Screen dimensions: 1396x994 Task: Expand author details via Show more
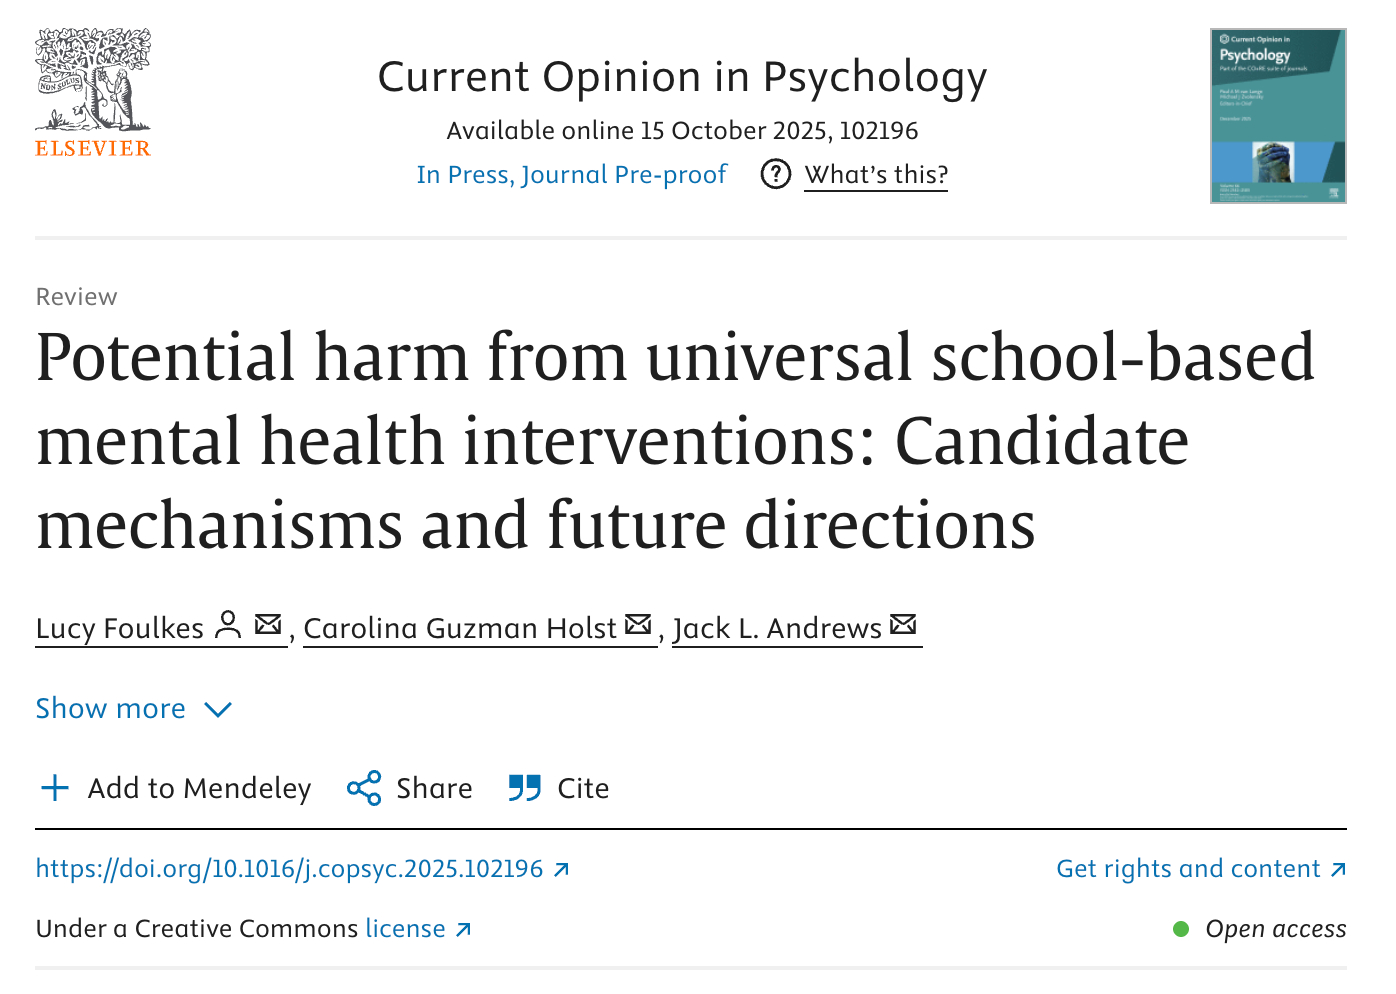[111, 709]
